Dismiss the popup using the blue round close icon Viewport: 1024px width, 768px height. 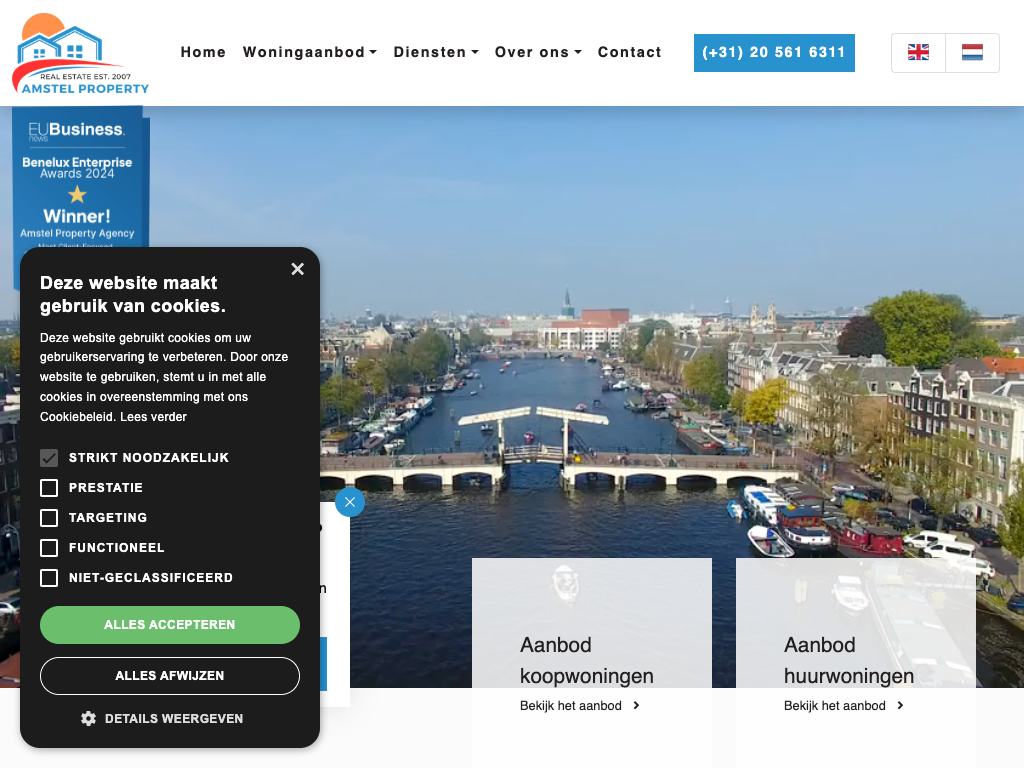point(349,502)
